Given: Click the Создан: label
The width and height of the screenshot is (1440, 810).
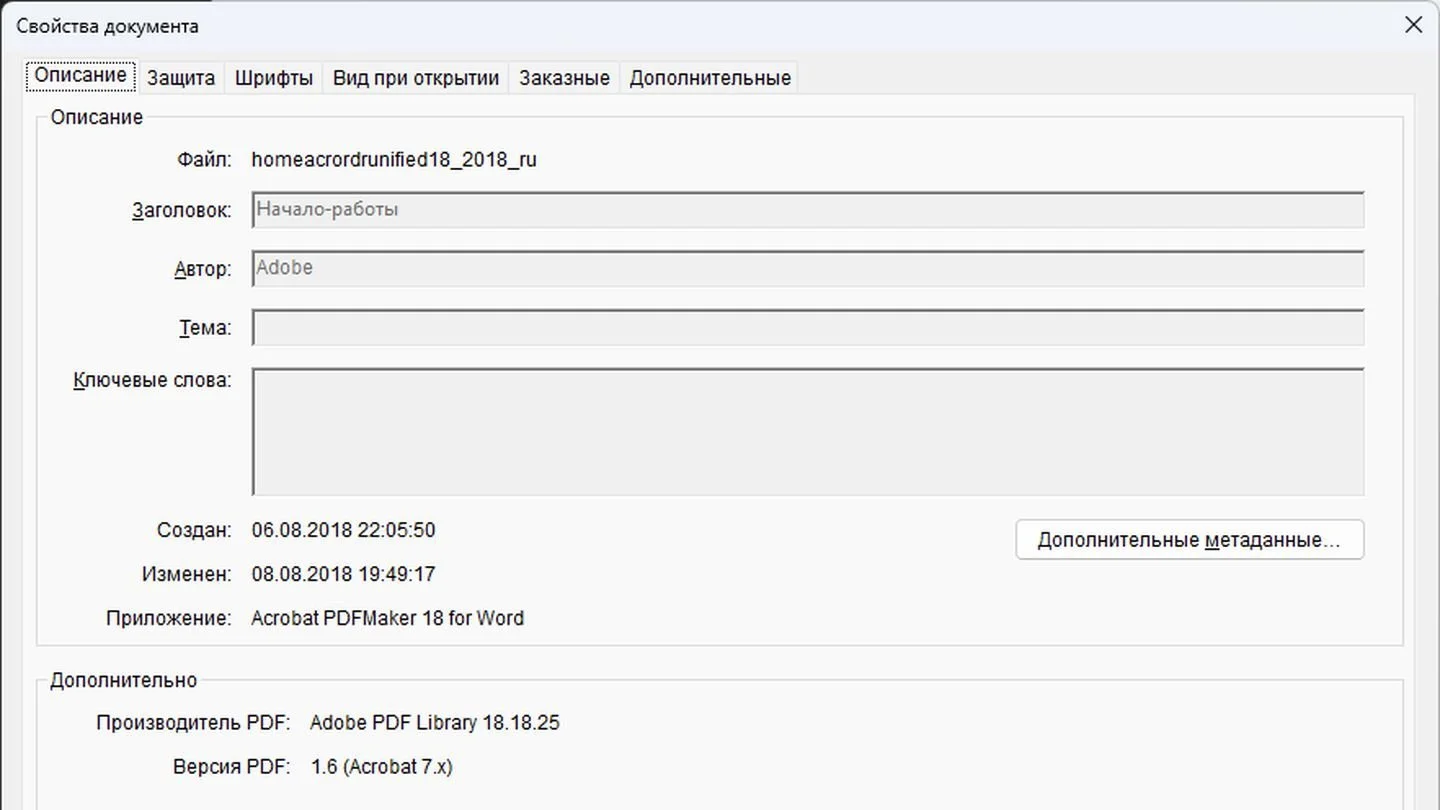Looking at the screenshot, I should click(x=194, y=530).
